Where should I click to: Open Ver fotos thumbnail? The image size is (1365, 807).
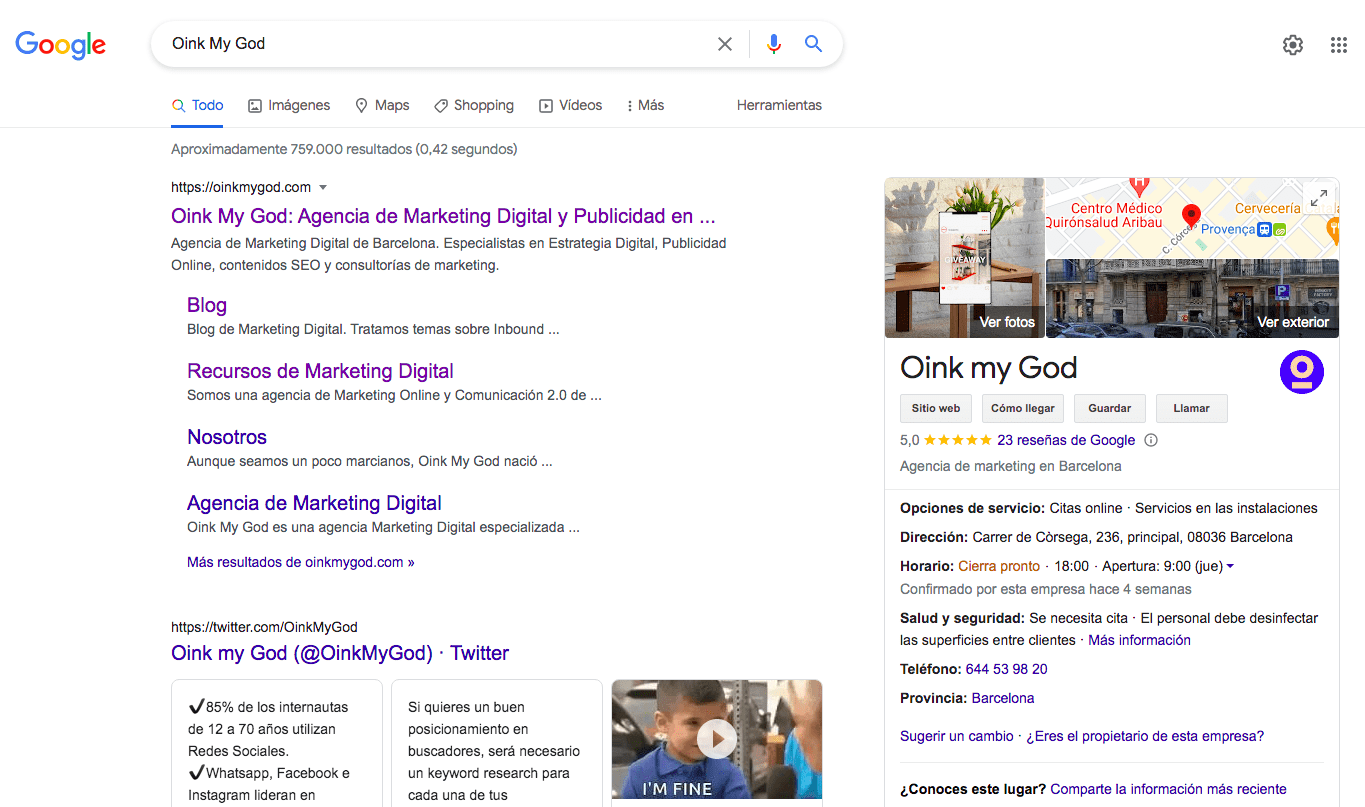(964, 258)
